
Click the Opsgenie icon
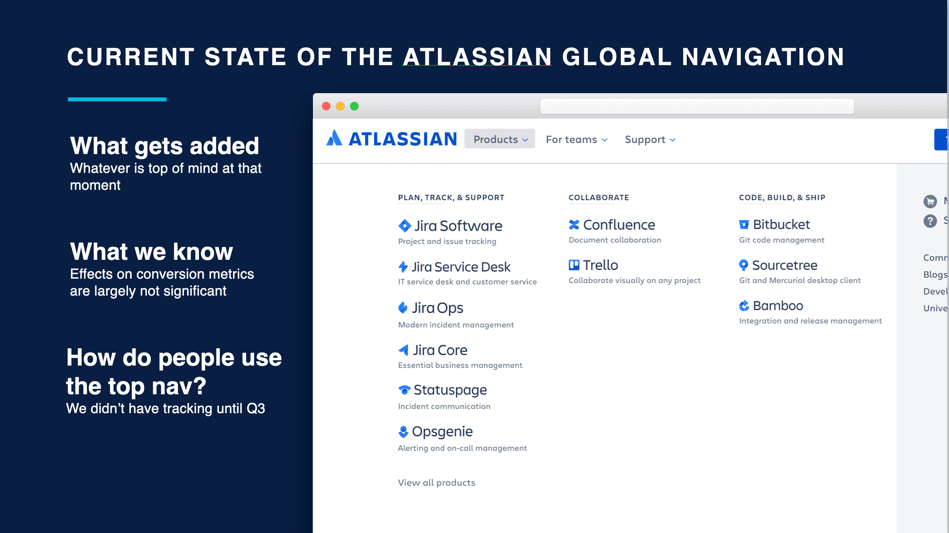click(x=403, y=432)
